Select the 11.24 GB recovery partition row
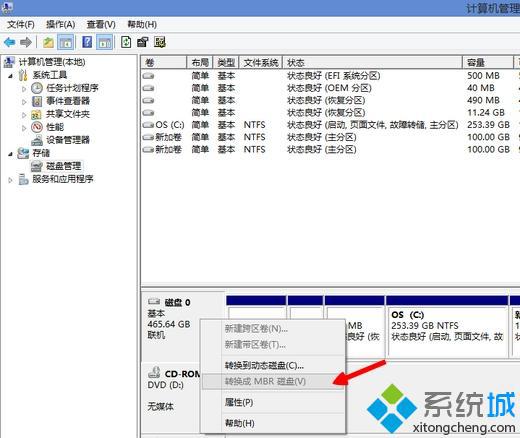Viewport: 520px width, 438px height. pyautogui.click(x=330, y=113)
